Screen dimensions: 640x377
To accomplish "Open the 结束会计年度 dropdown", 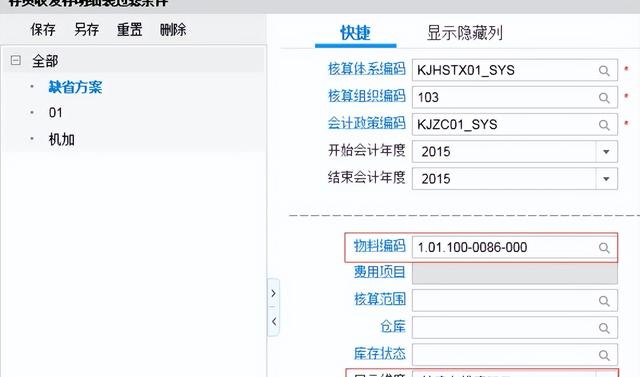I will tap(606, 179).
